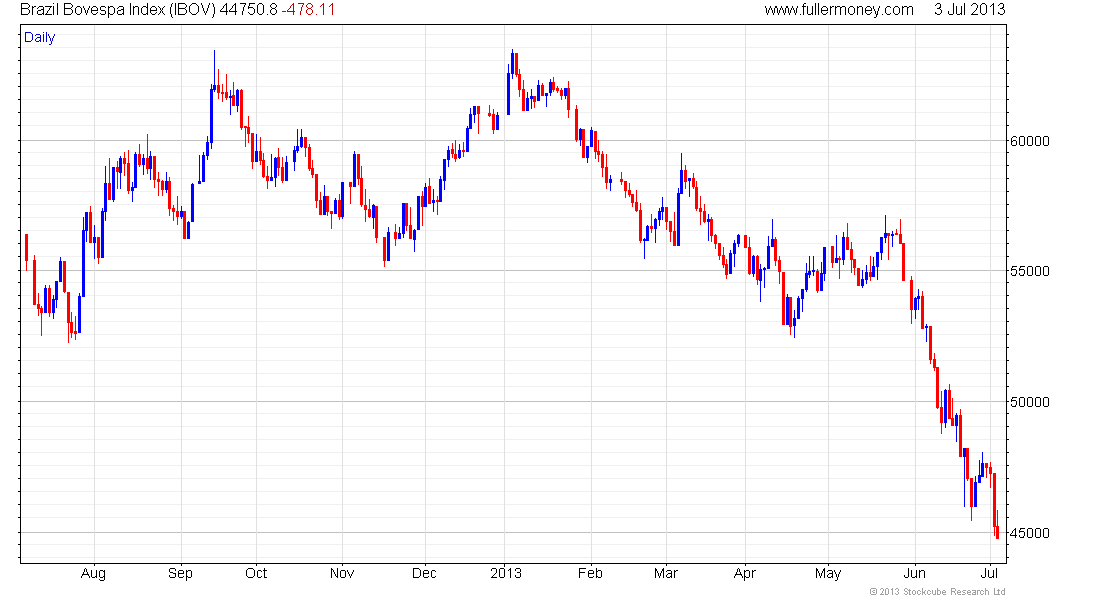
Task: Click the date '3 Jul 2013'
Action: click(970, 10)
